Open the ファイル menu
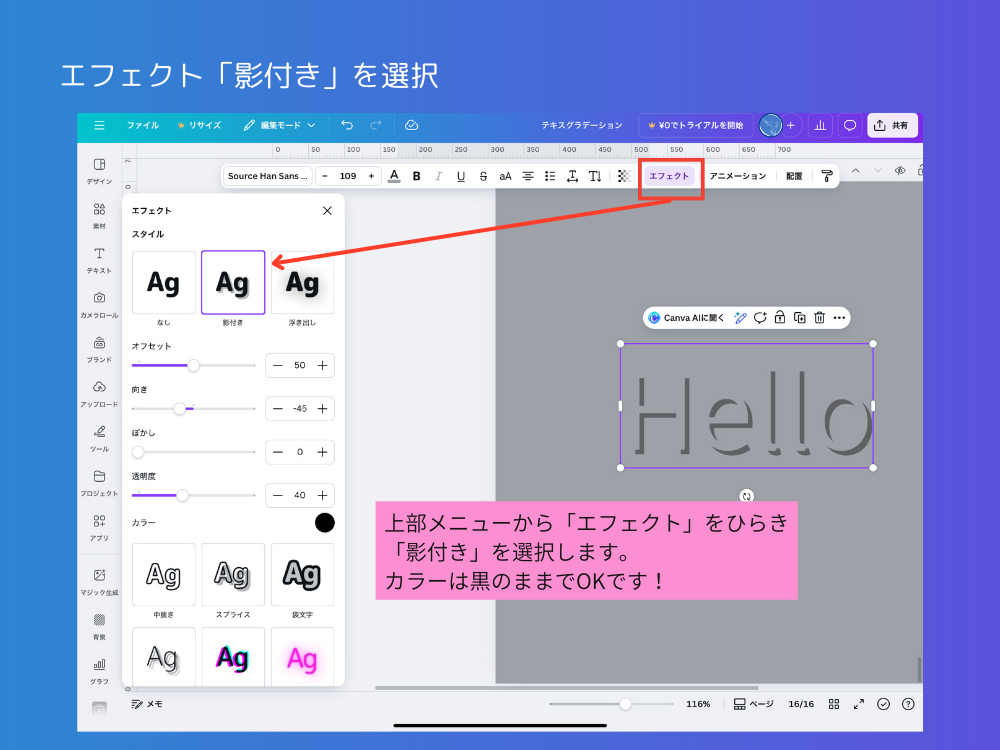 point(142,125)
